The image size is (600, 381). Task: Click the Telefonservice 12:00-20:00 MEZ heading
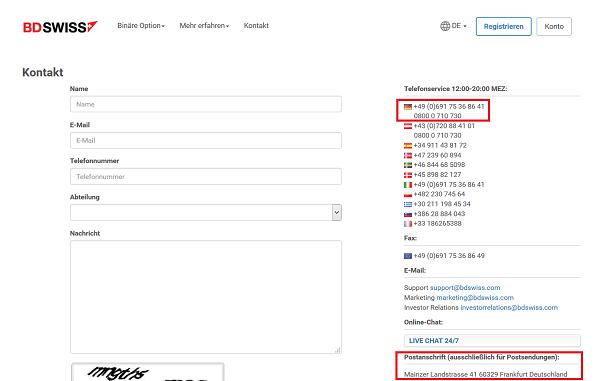455,89
